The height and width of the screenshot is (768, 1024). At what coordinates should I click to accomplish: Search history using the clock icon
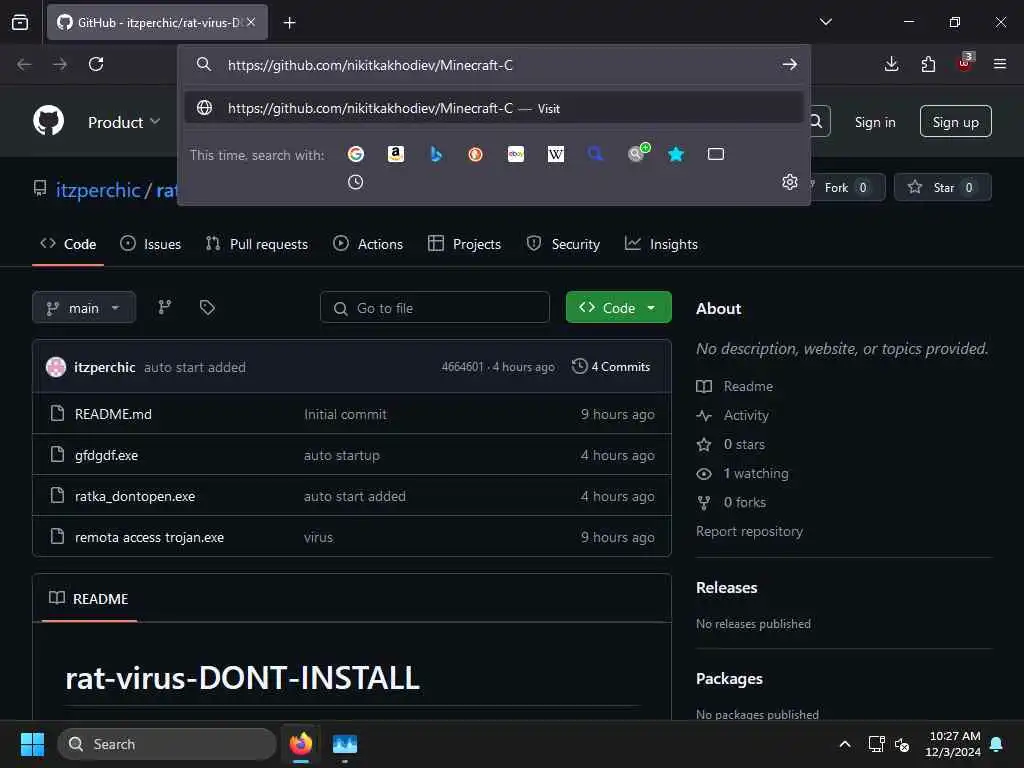355,182
